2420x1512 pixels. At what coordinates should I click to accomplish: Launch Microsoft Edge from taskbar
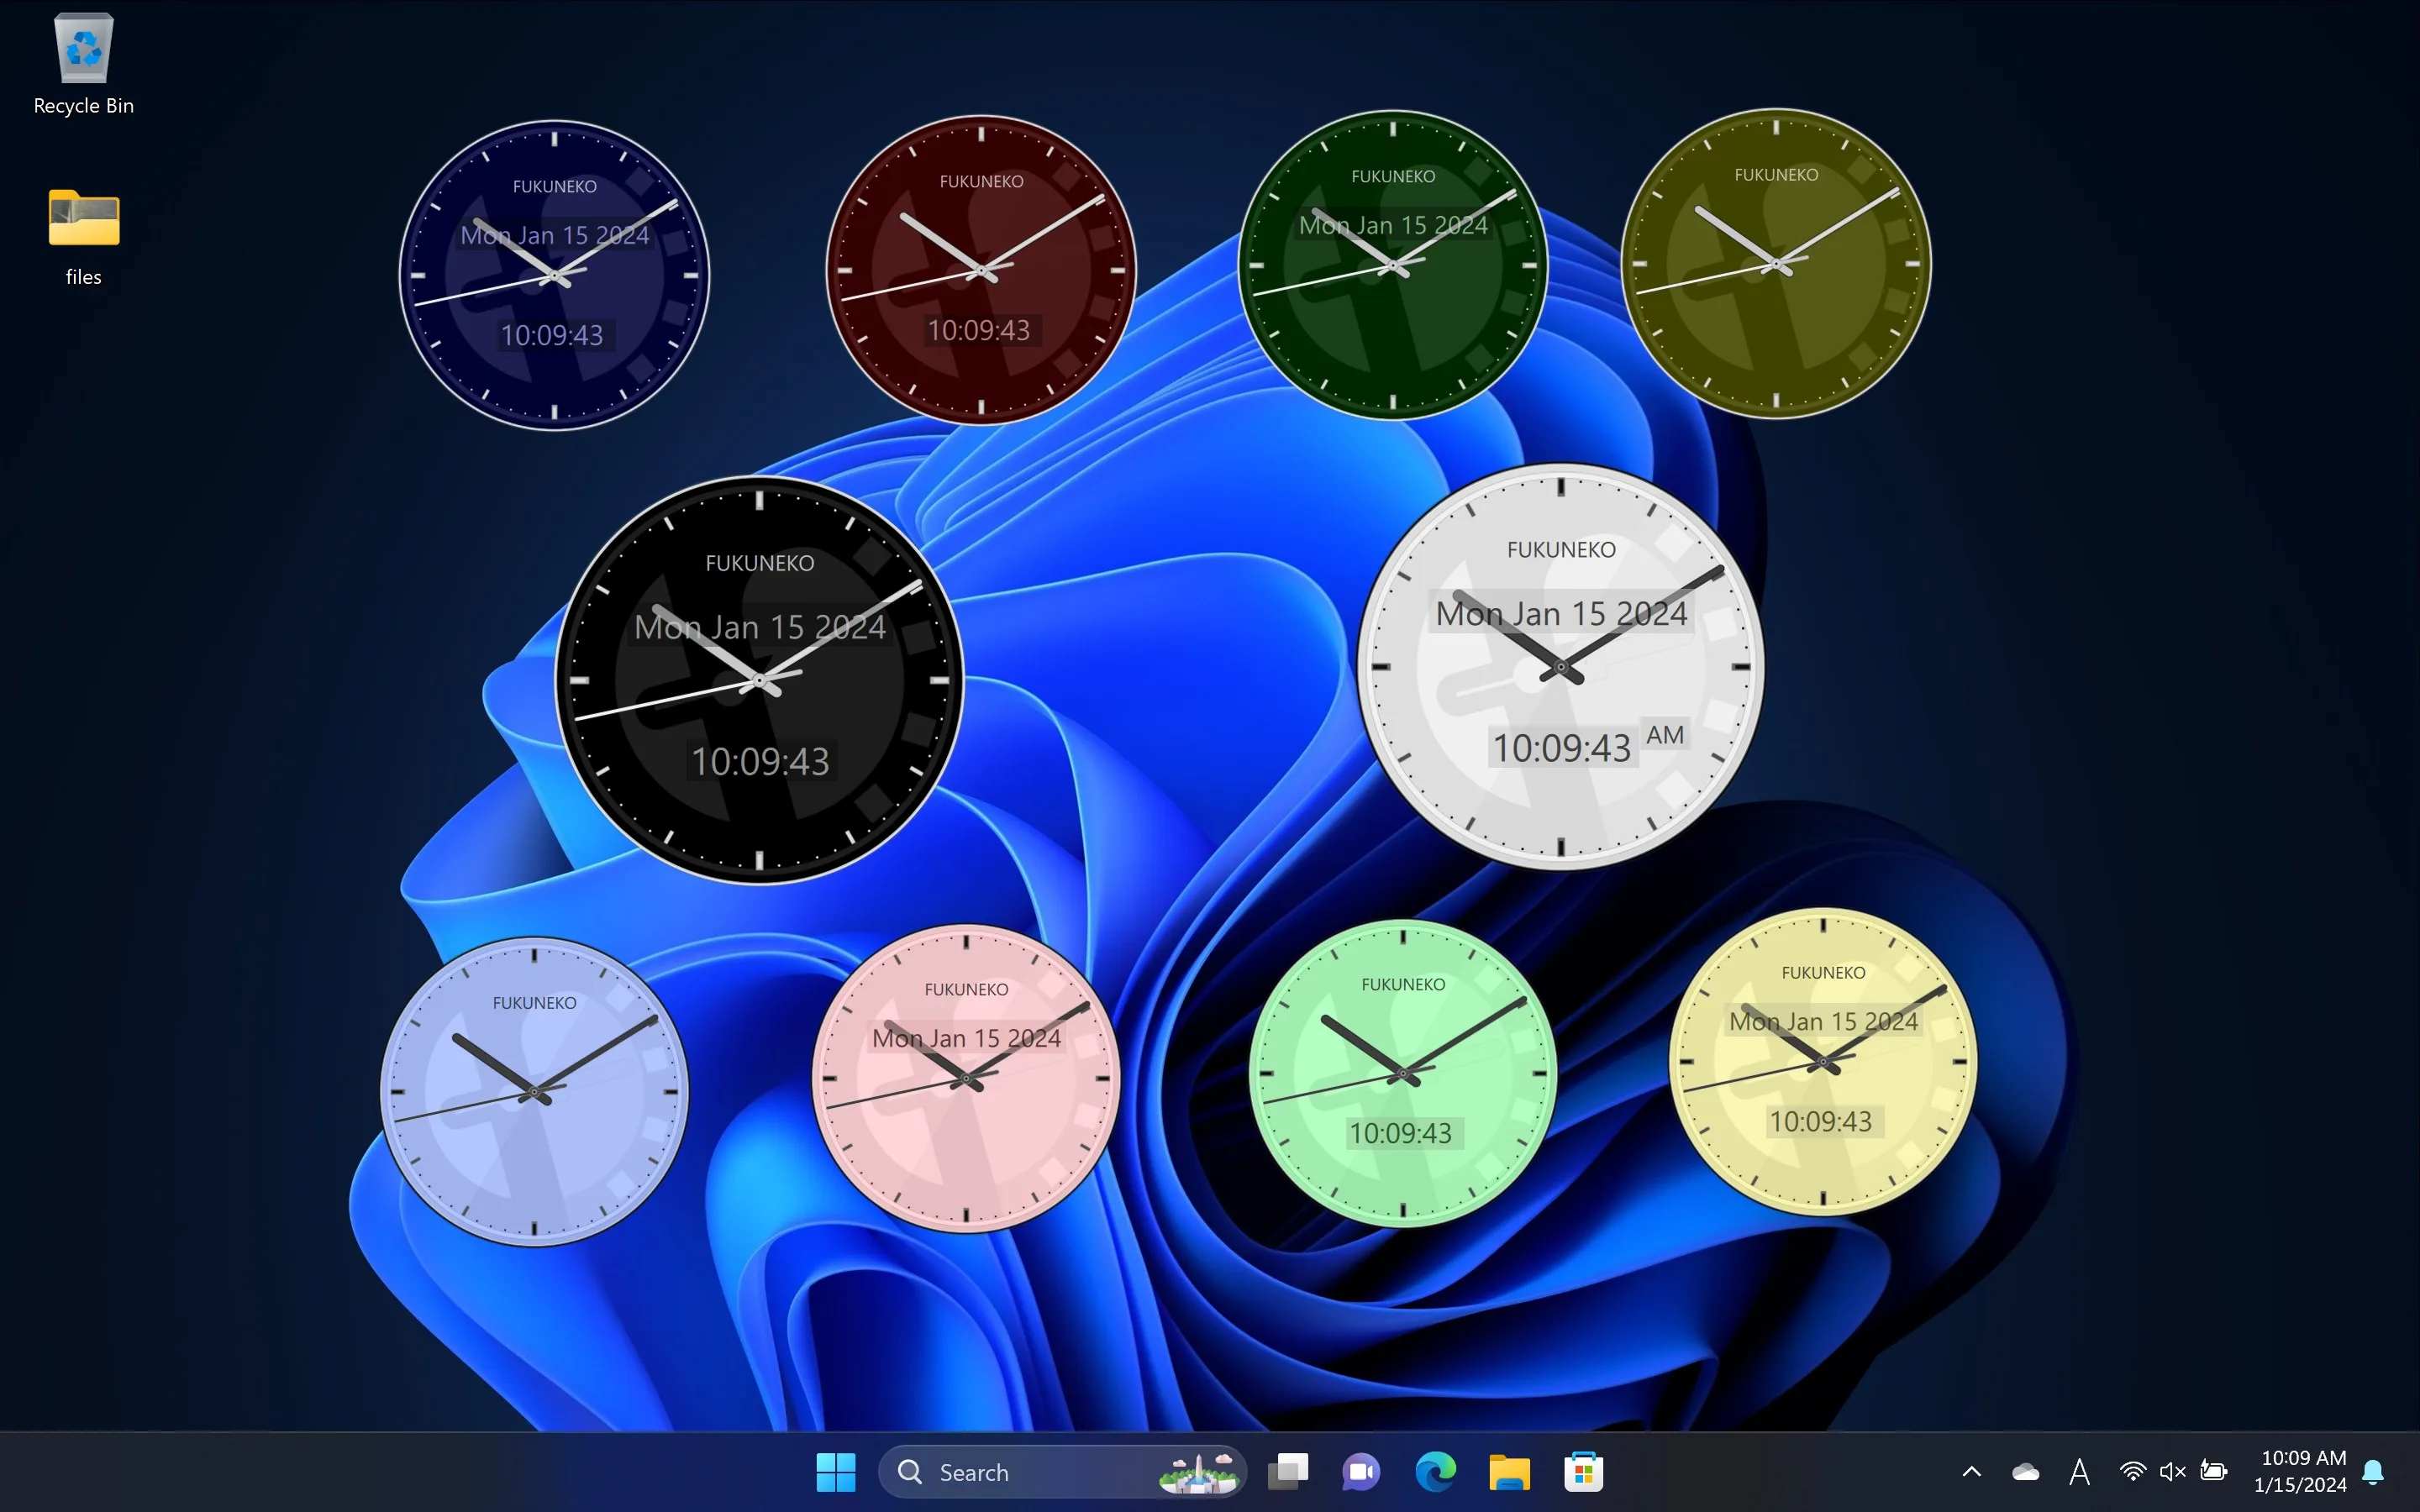click(1435, 1472)
